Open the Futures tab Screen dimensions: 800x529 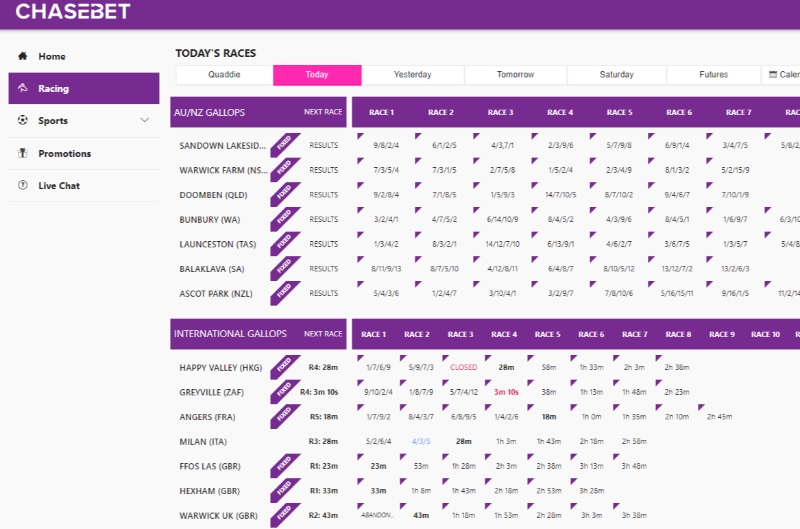coord(713,74)
